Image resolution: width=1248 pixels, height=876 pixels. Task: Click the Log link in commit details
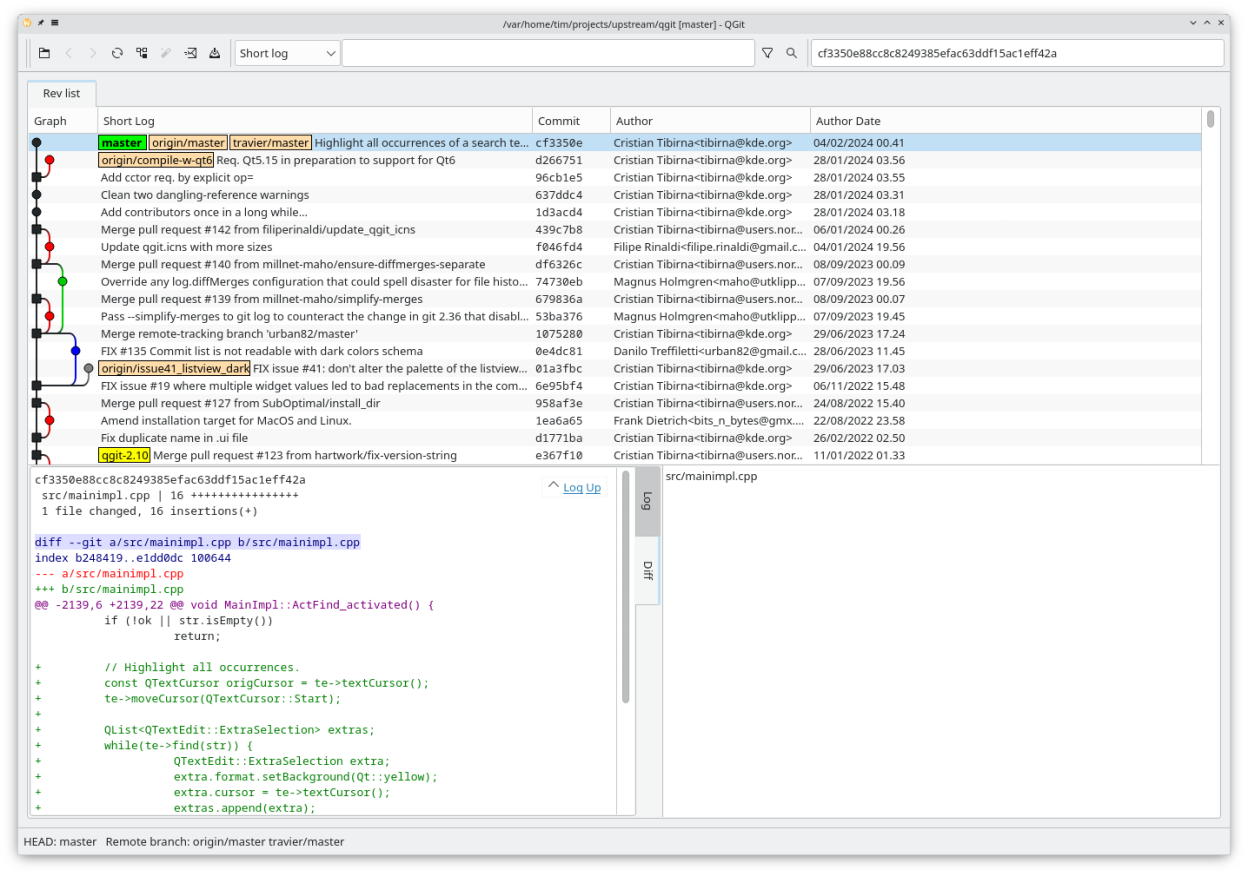click(x=572, y=488)
